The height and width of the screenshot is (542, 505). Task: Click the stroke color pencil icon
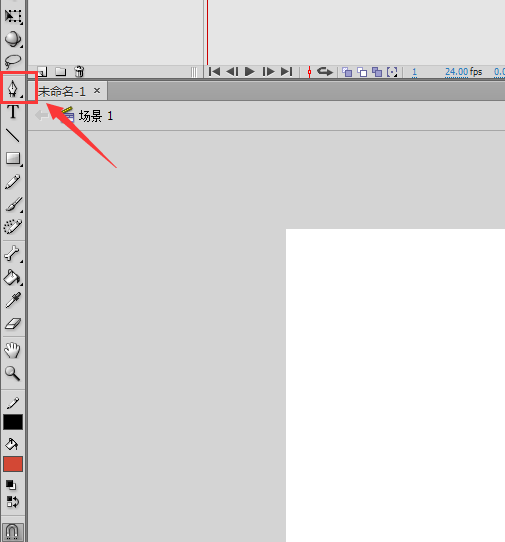13,403
